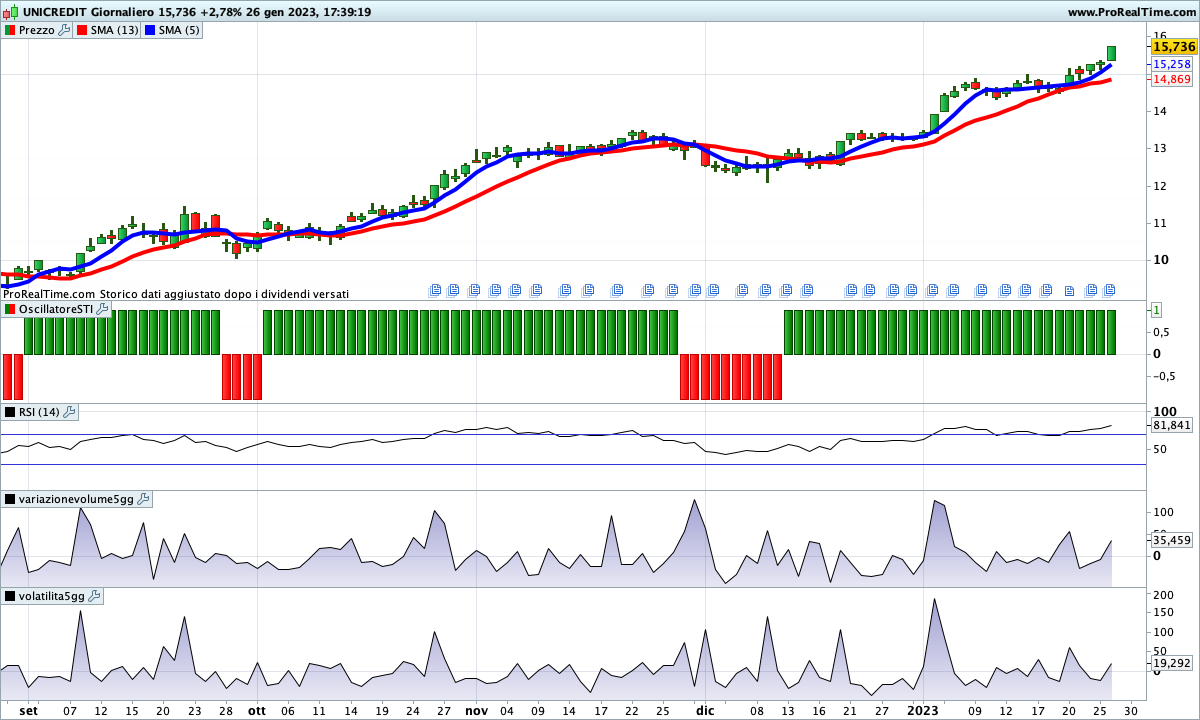
Task: Open Prezzo settings with its wrench icon
Action: pyautogui.click(x=65, y=30)
